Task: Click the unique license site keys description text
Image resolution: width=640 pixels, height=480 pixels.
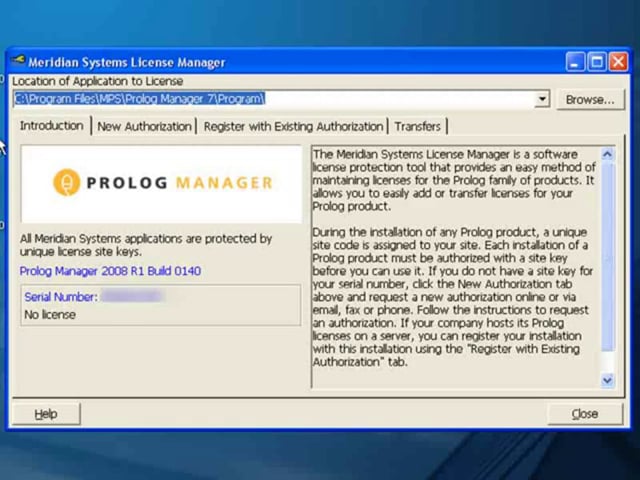Action: pyautogui.click(x=146, y=245)
